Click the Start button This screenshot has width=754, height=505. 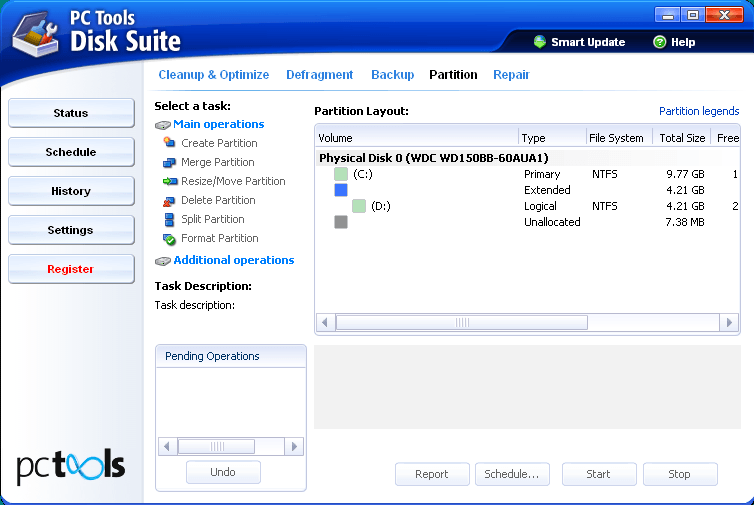[599, 474]
